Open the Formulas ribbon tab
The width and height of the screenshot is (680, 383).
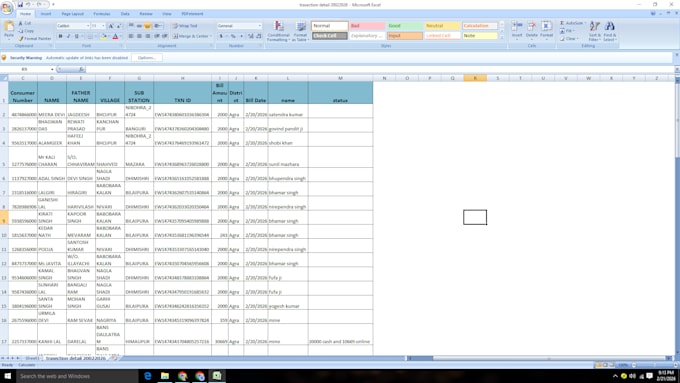click(102, 14)
